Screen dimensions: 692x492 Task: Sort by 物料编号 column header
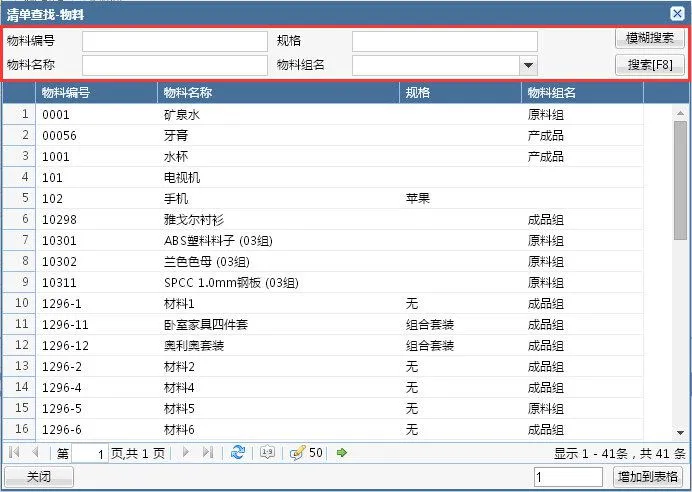(x=96, y=93)
